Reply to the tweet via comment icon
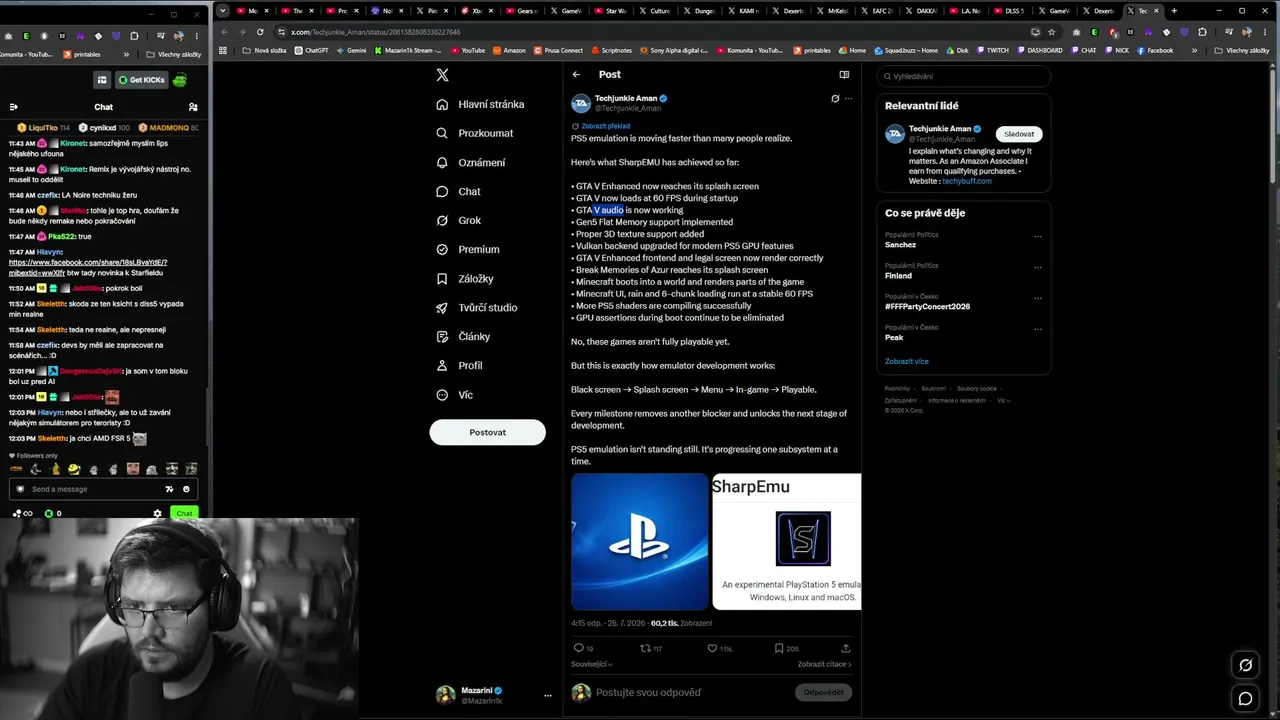The width and height of the screenshot is (1280, 720). [578, 648]
